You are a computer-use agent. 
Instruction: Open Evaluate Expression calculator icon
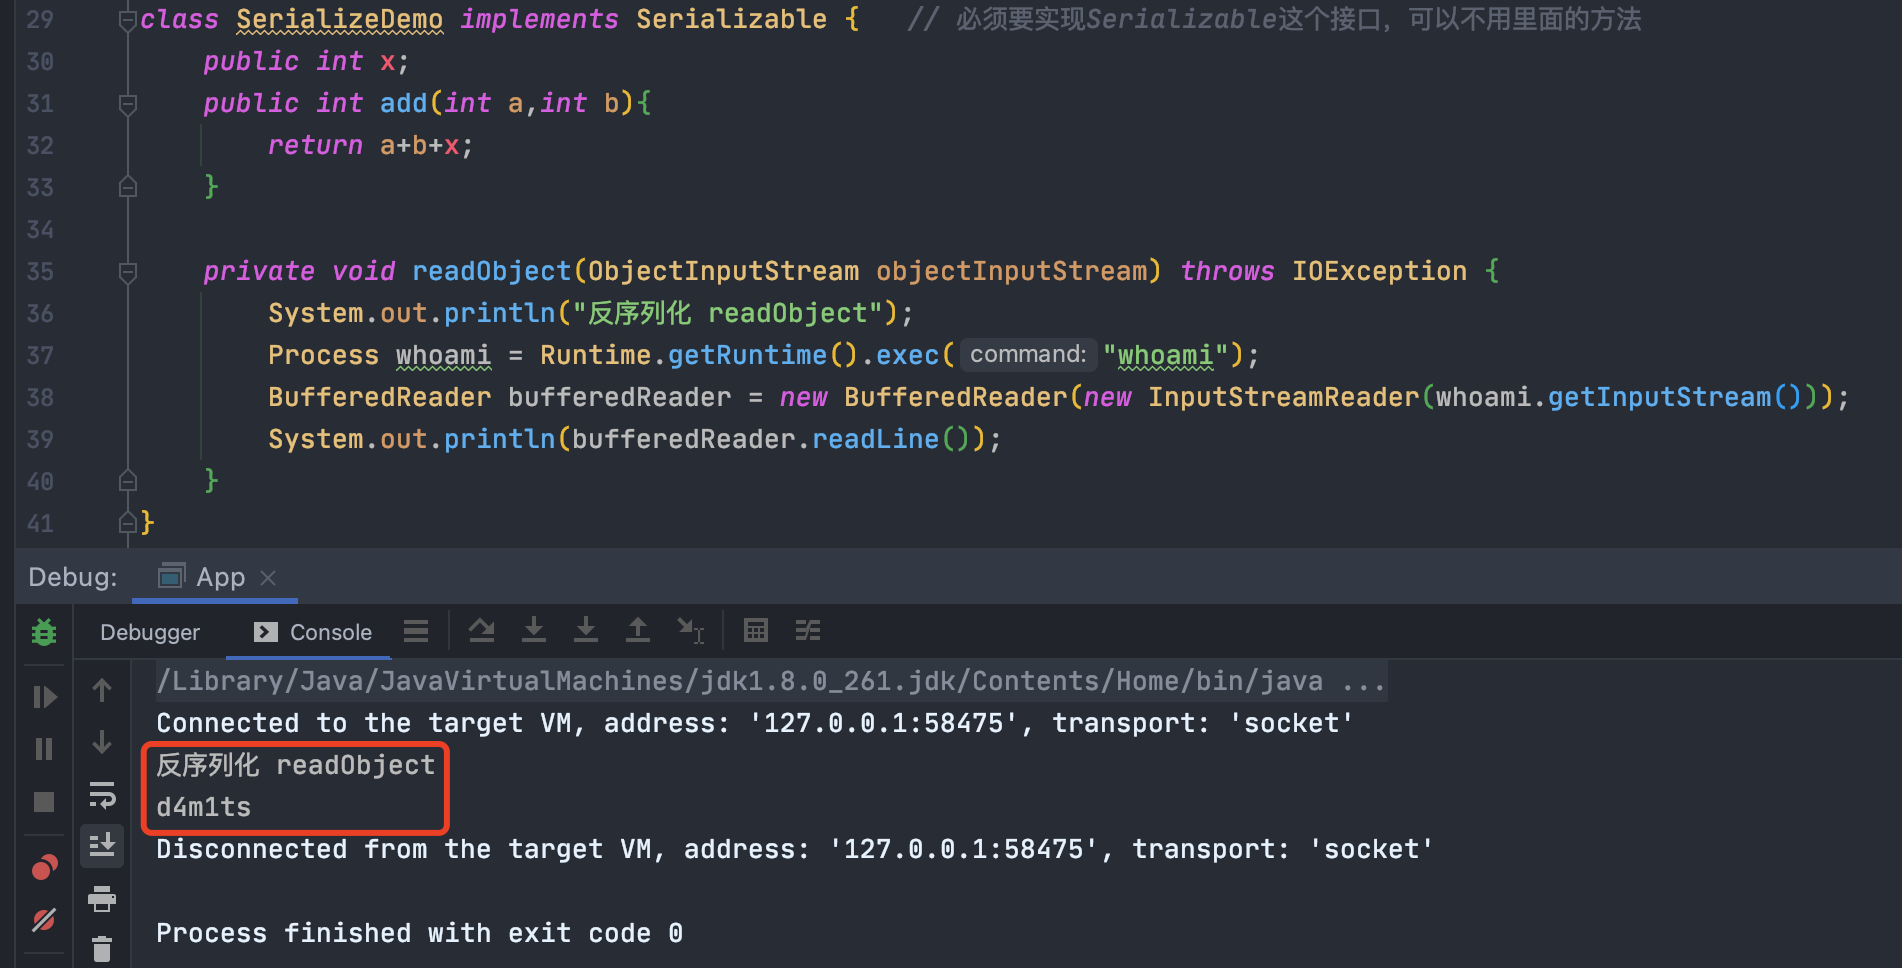[756, 630]
